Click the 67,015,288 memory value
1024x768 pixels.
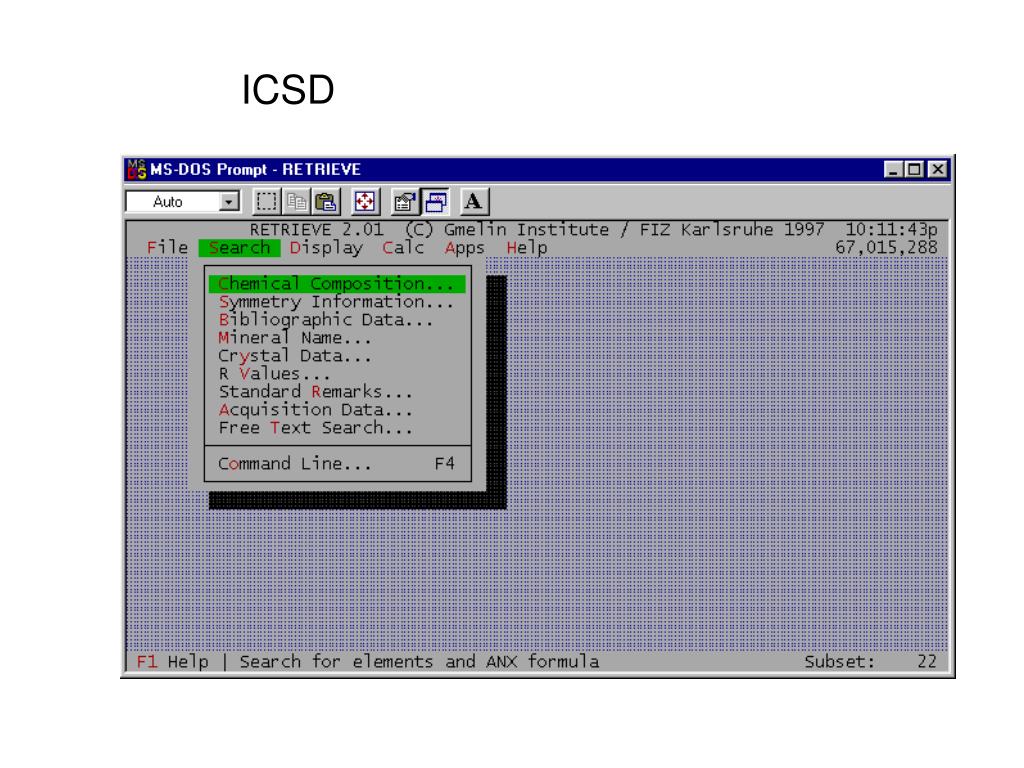[x=886, y=248]
